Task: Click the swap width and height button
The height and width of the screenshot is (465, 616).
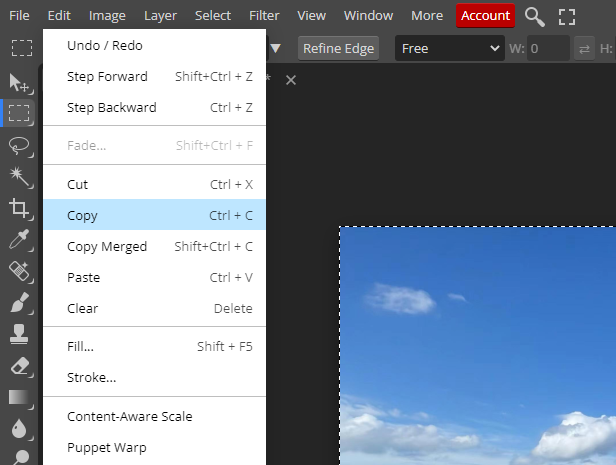Action: pos(585,48)
